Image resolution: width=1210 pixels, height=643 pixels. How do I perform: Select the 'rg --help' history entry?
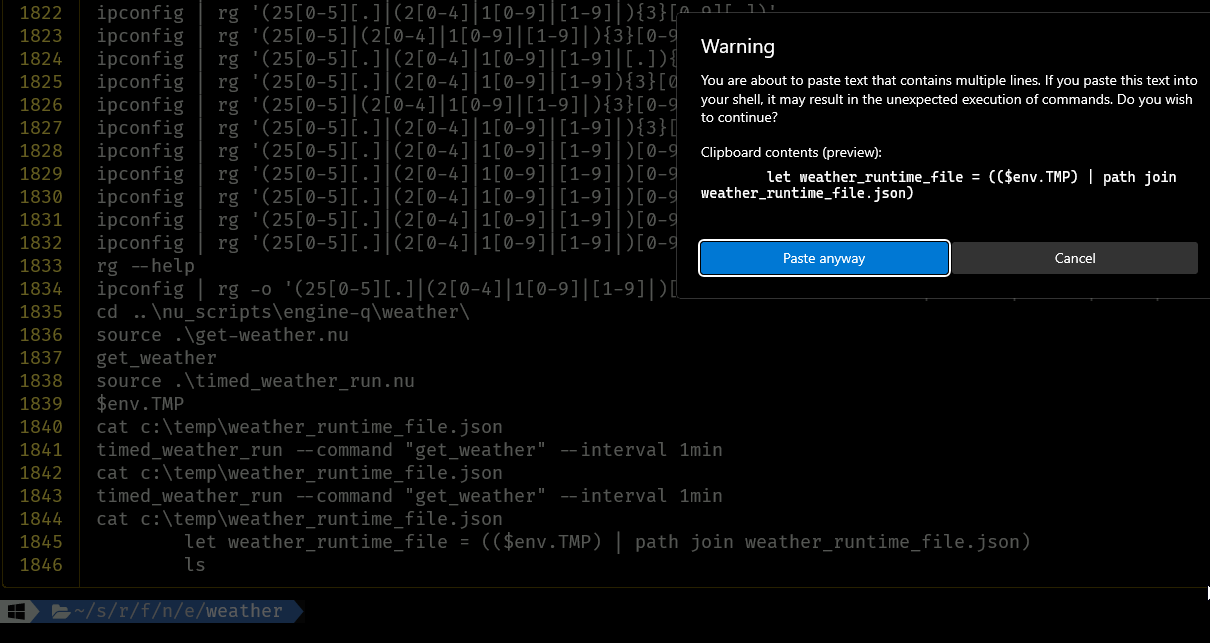pos(139,265)
